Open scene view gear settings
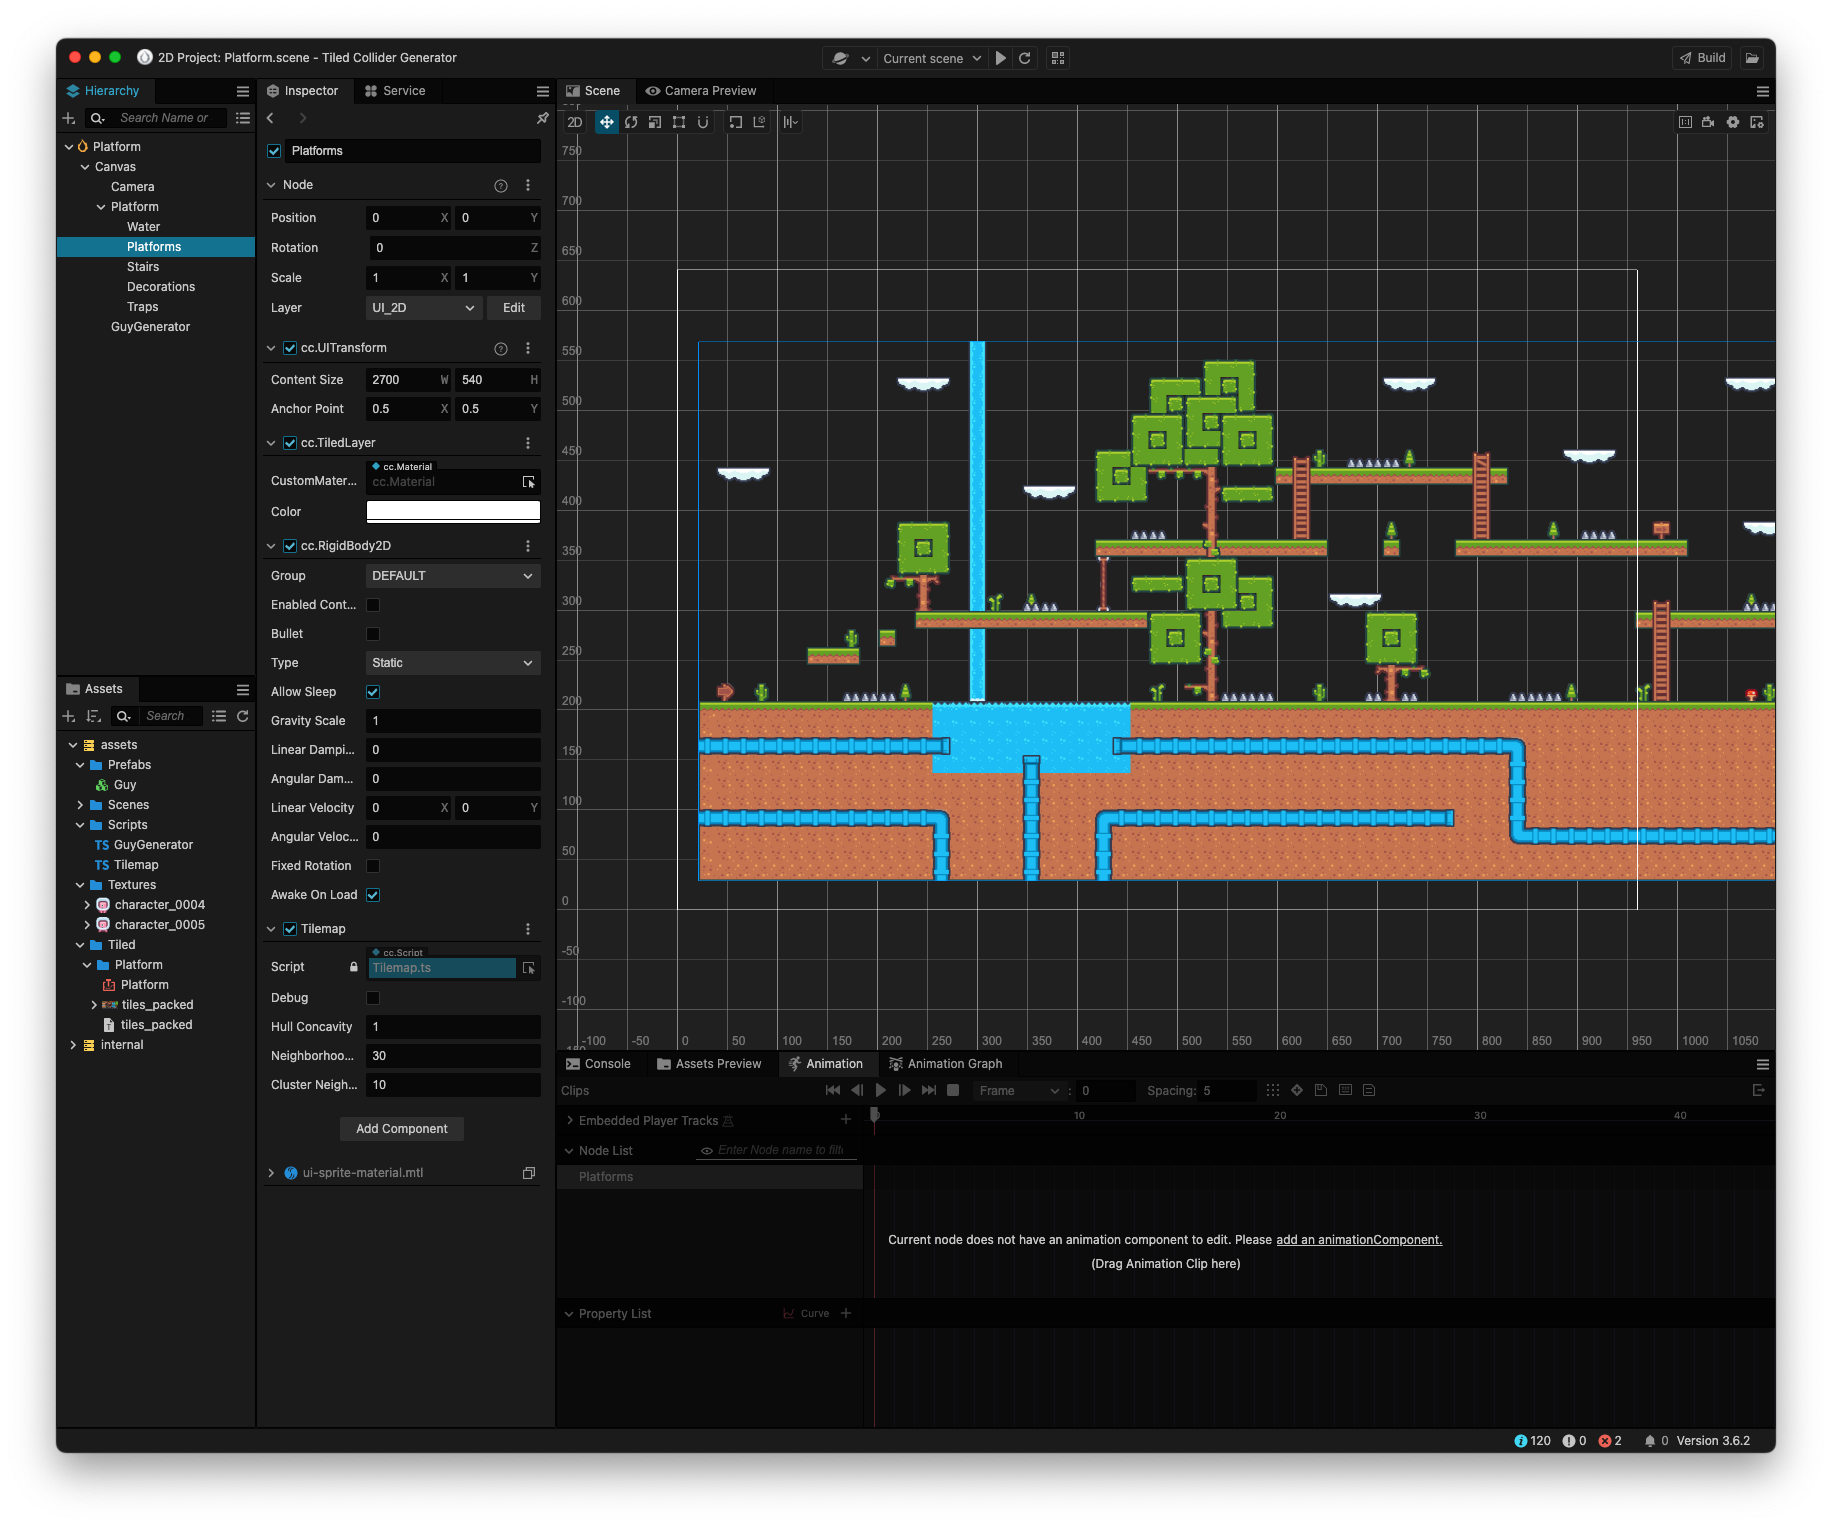 pyautogui.click(x=1733, y=122)
